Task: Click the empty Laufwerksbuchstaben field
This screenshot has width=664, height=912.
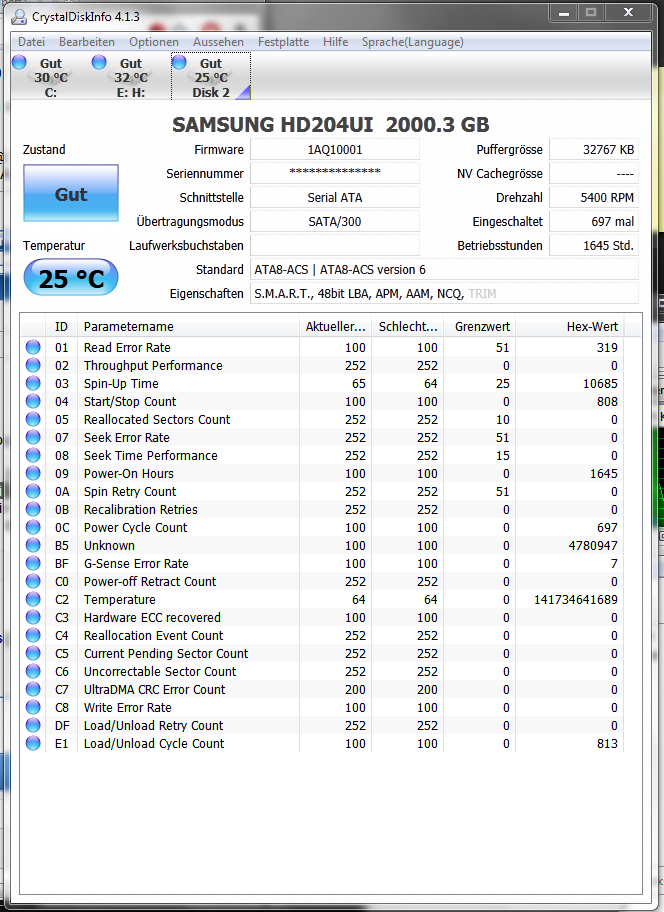Action: (335, 245)
